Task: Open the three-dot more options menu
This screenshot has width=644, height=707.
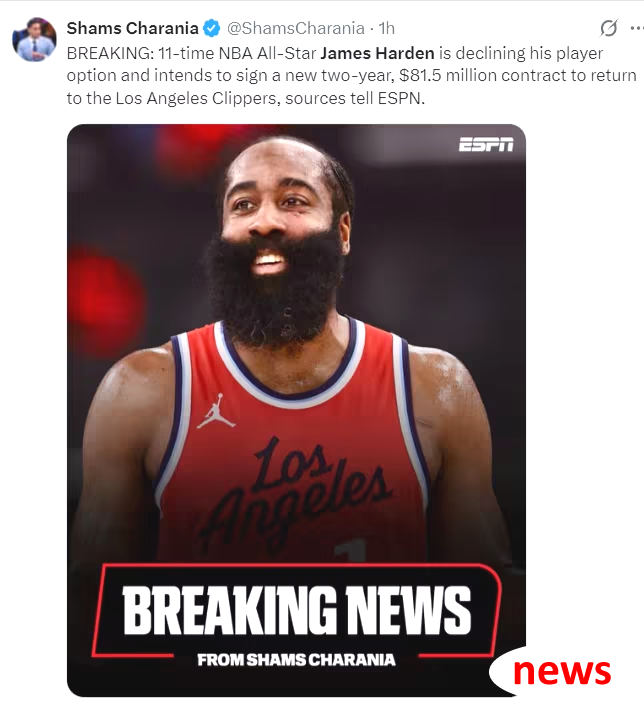Action: click(637, 28)
